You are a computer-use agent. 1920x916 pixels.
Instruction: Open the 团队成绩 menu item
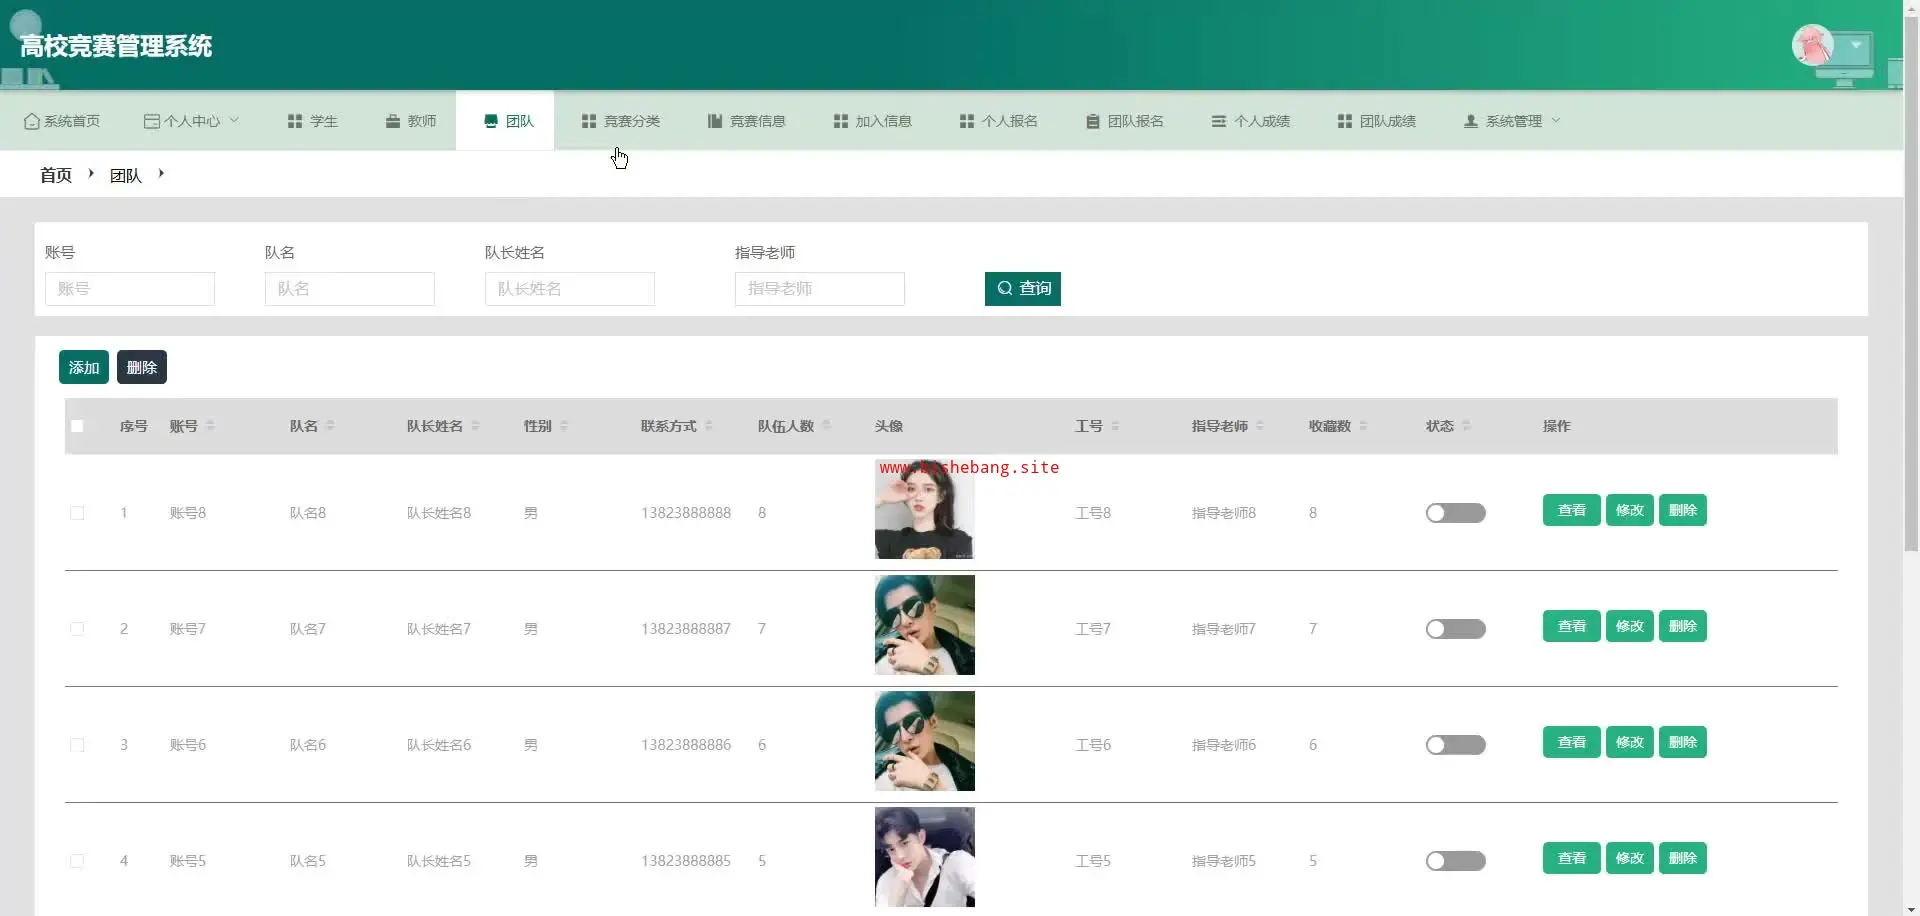coord(1377,121)
